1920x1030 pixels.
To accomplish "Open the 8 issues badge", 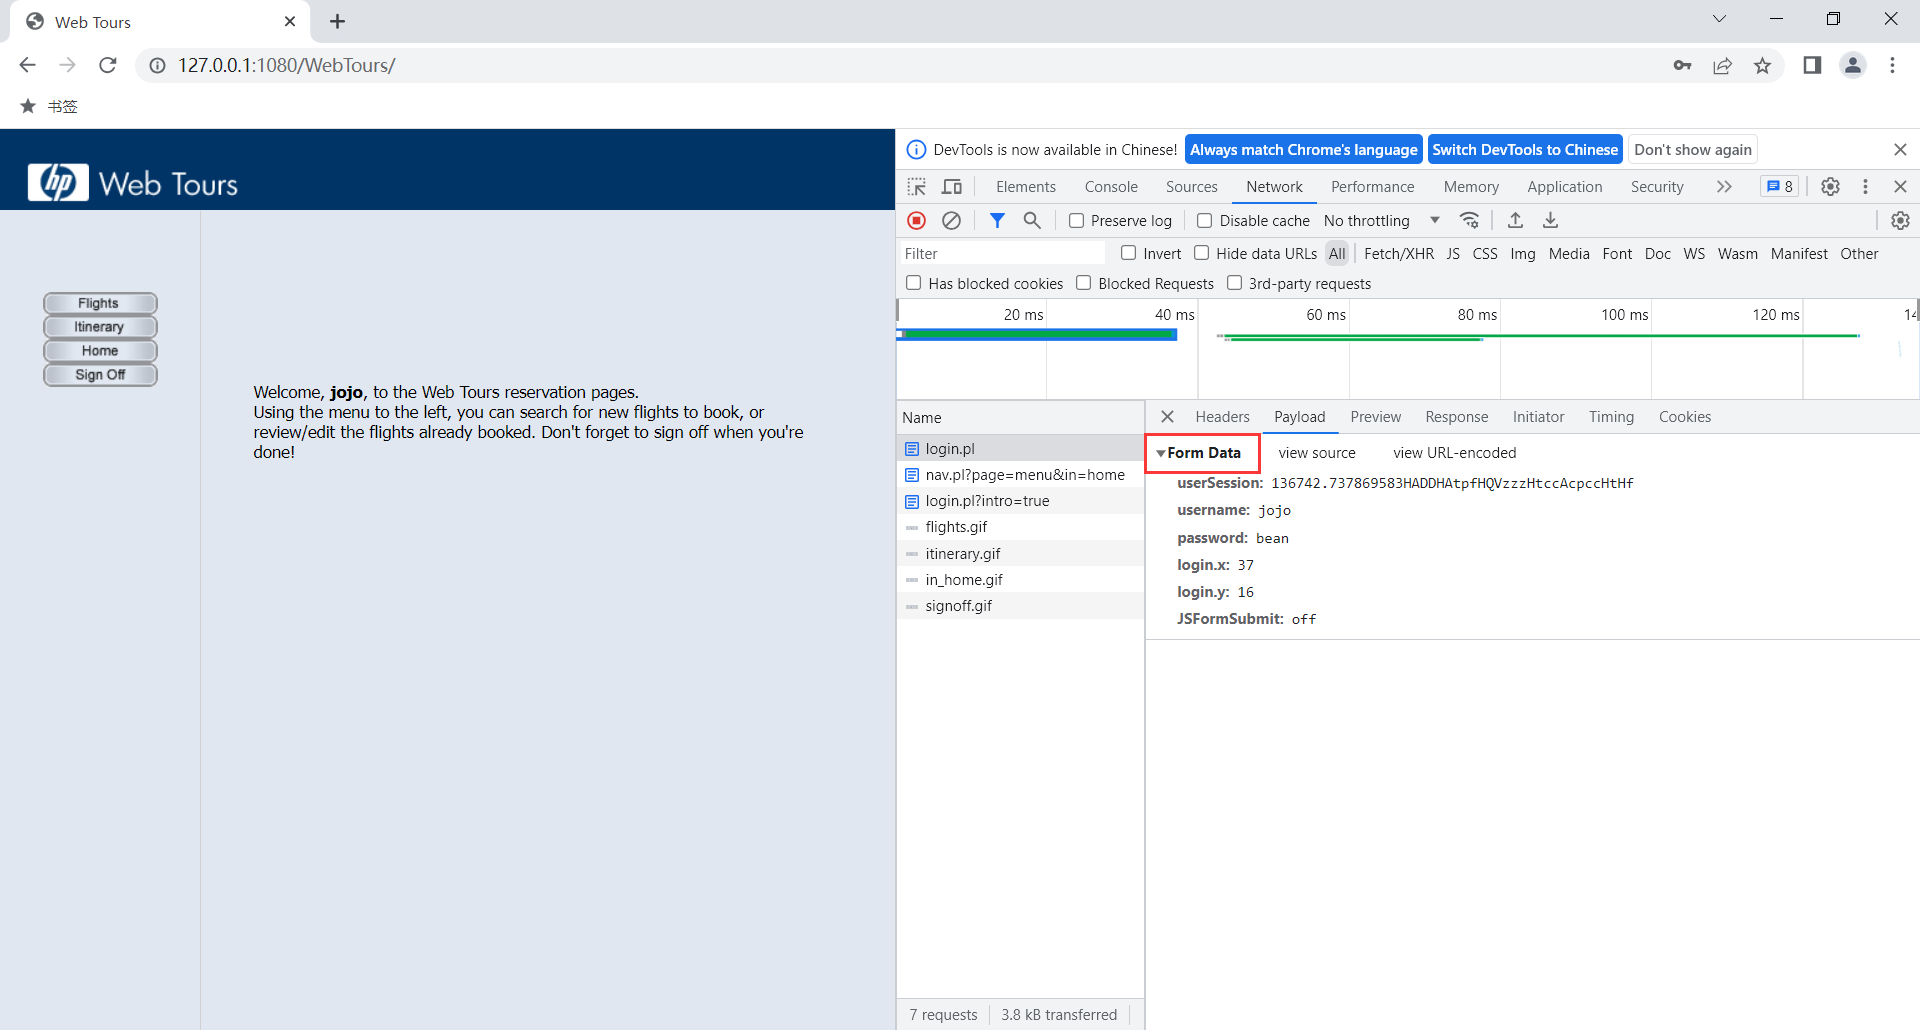I will coord(1779,187).
